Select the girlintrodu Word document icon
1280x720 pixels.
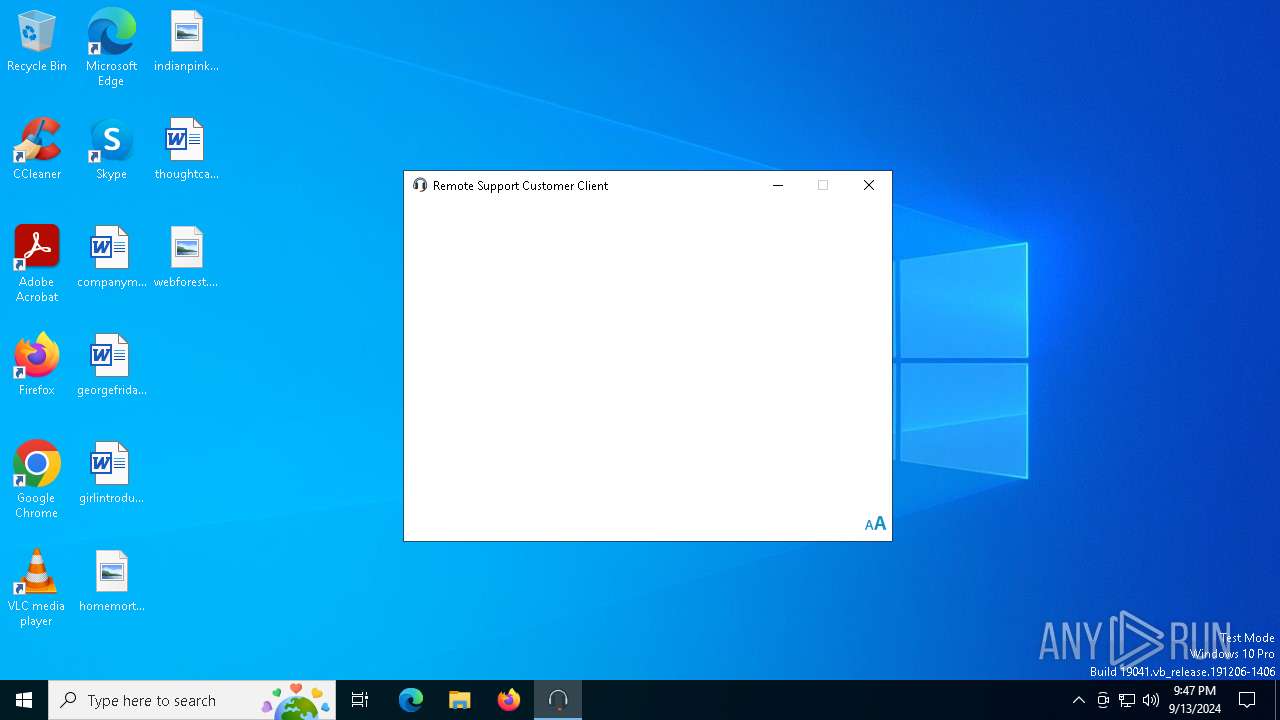pos(111,474)
